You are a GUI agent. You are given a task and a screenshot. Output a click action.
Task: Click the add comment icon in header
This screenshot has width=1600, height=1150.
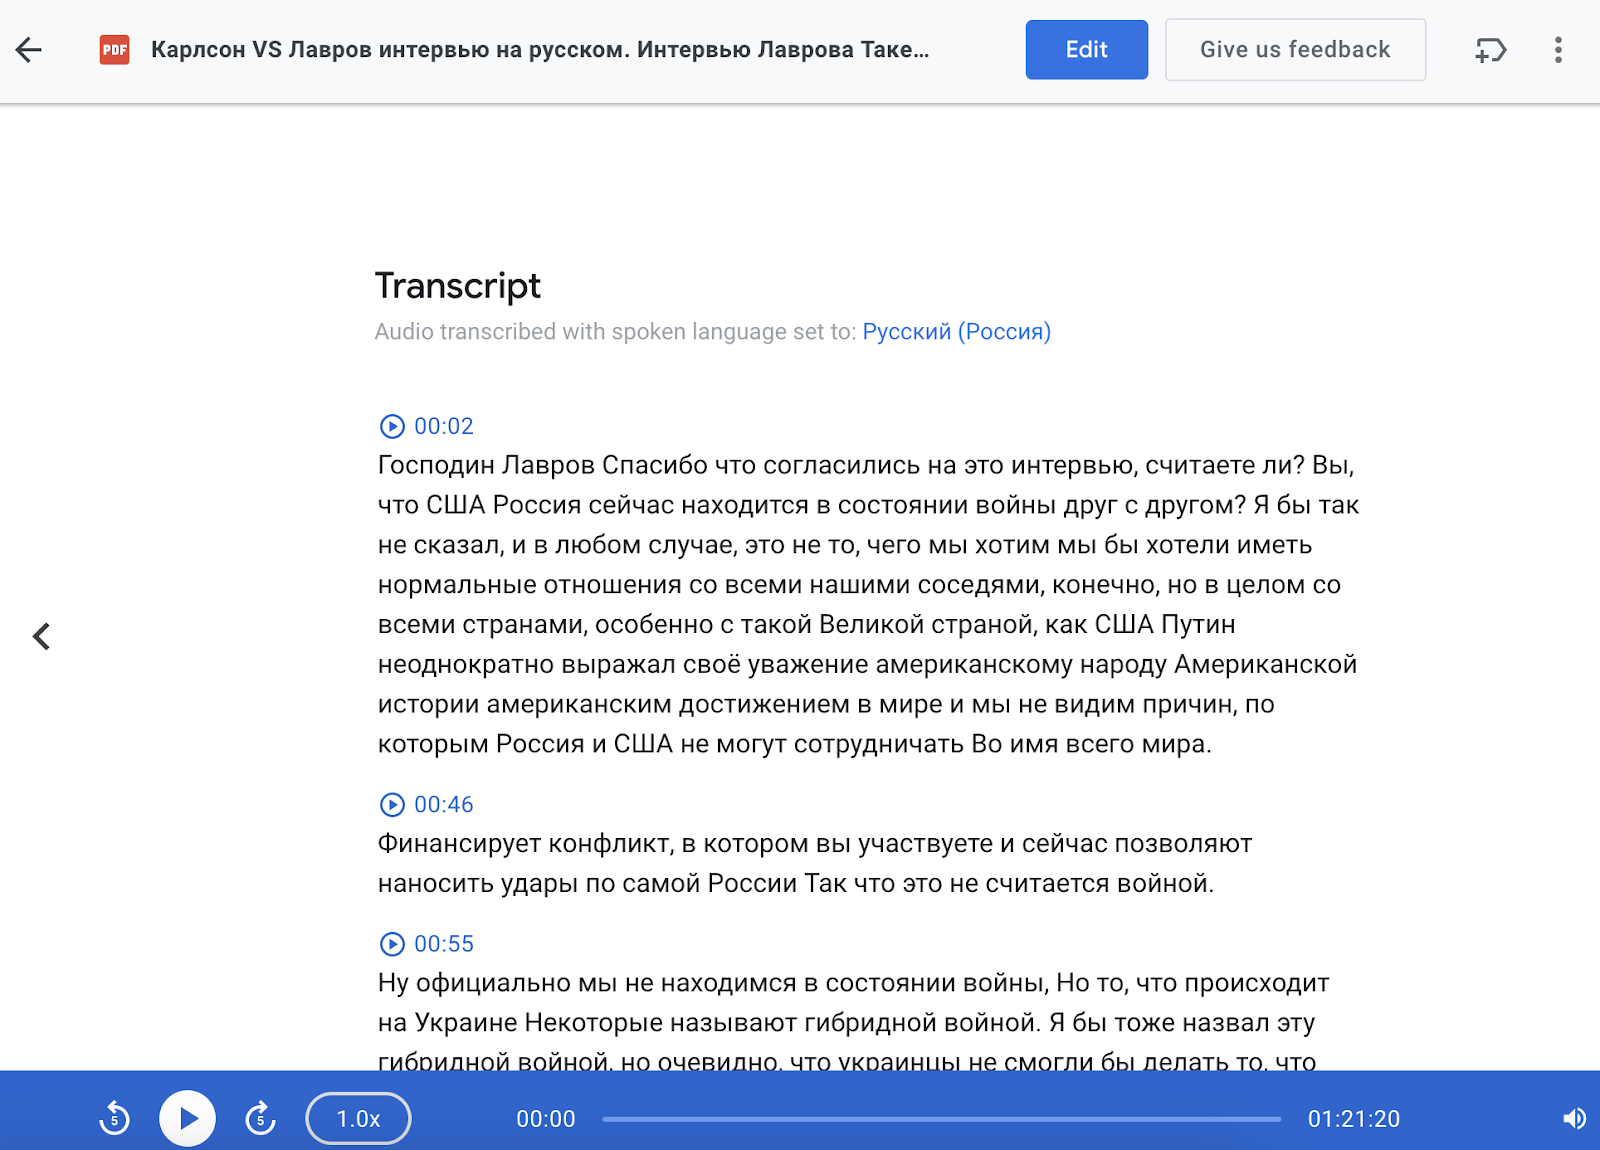click(1490, 50)
